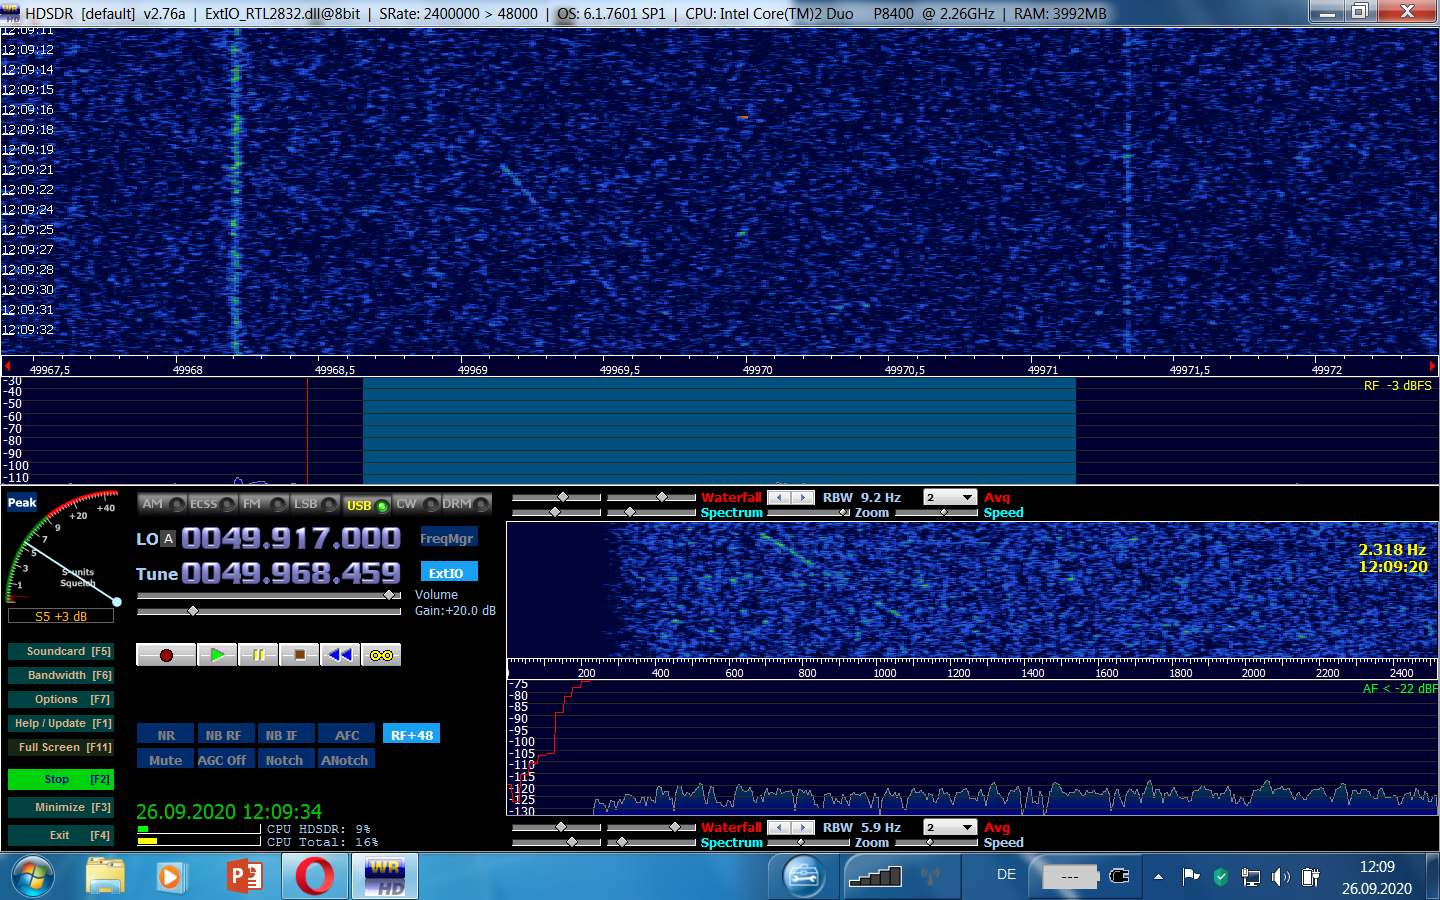Adjust the Volume slider

click(x=269, y=595)
